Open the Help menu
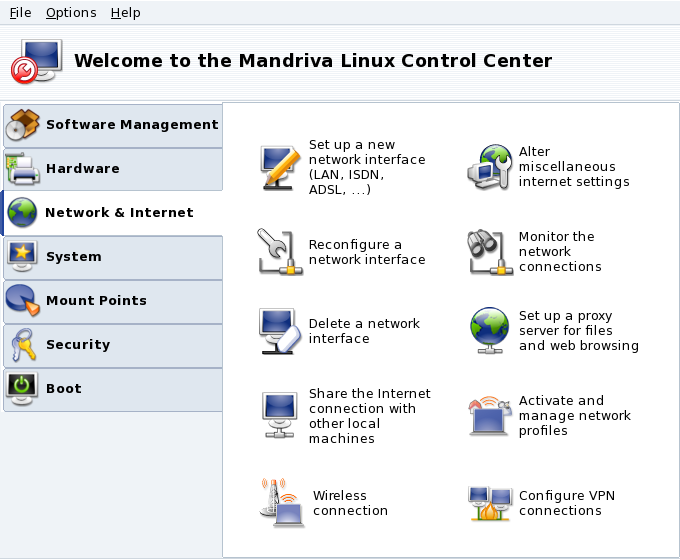 [125, 13]
